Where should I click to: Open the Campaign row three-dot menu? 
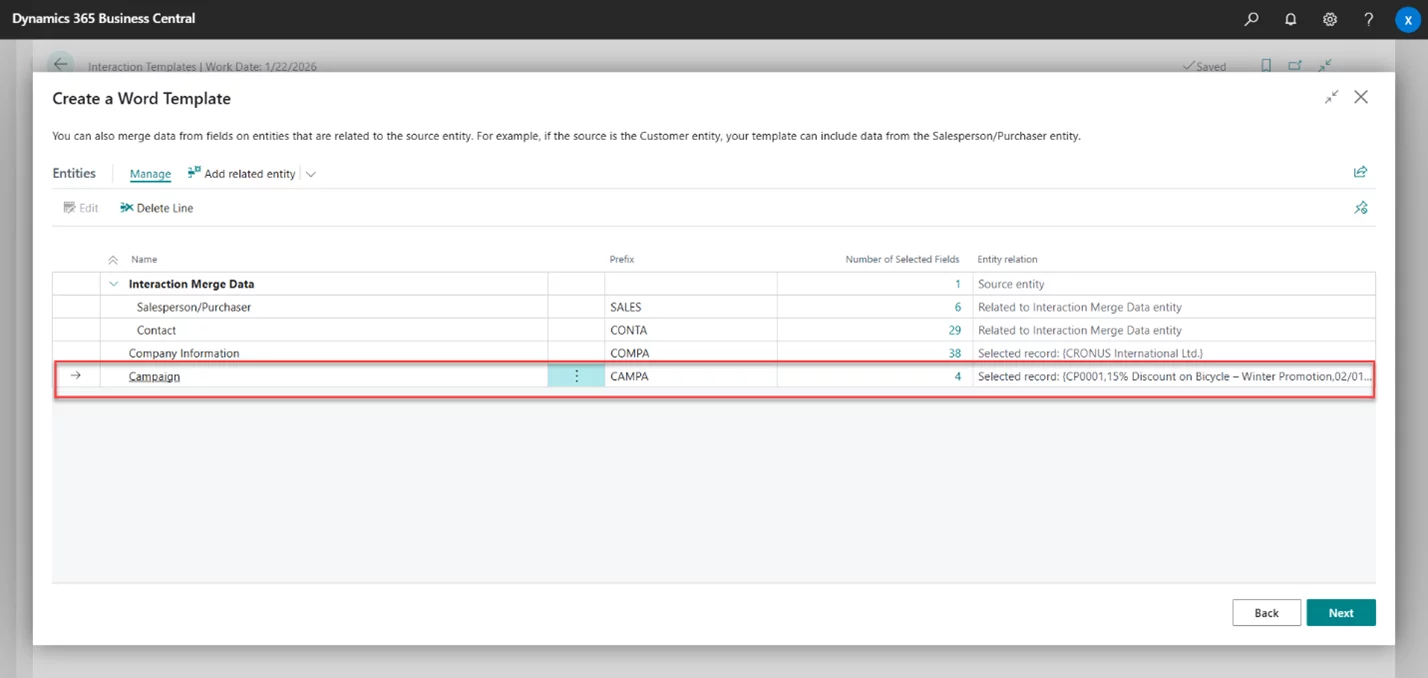tap(576, 376)
